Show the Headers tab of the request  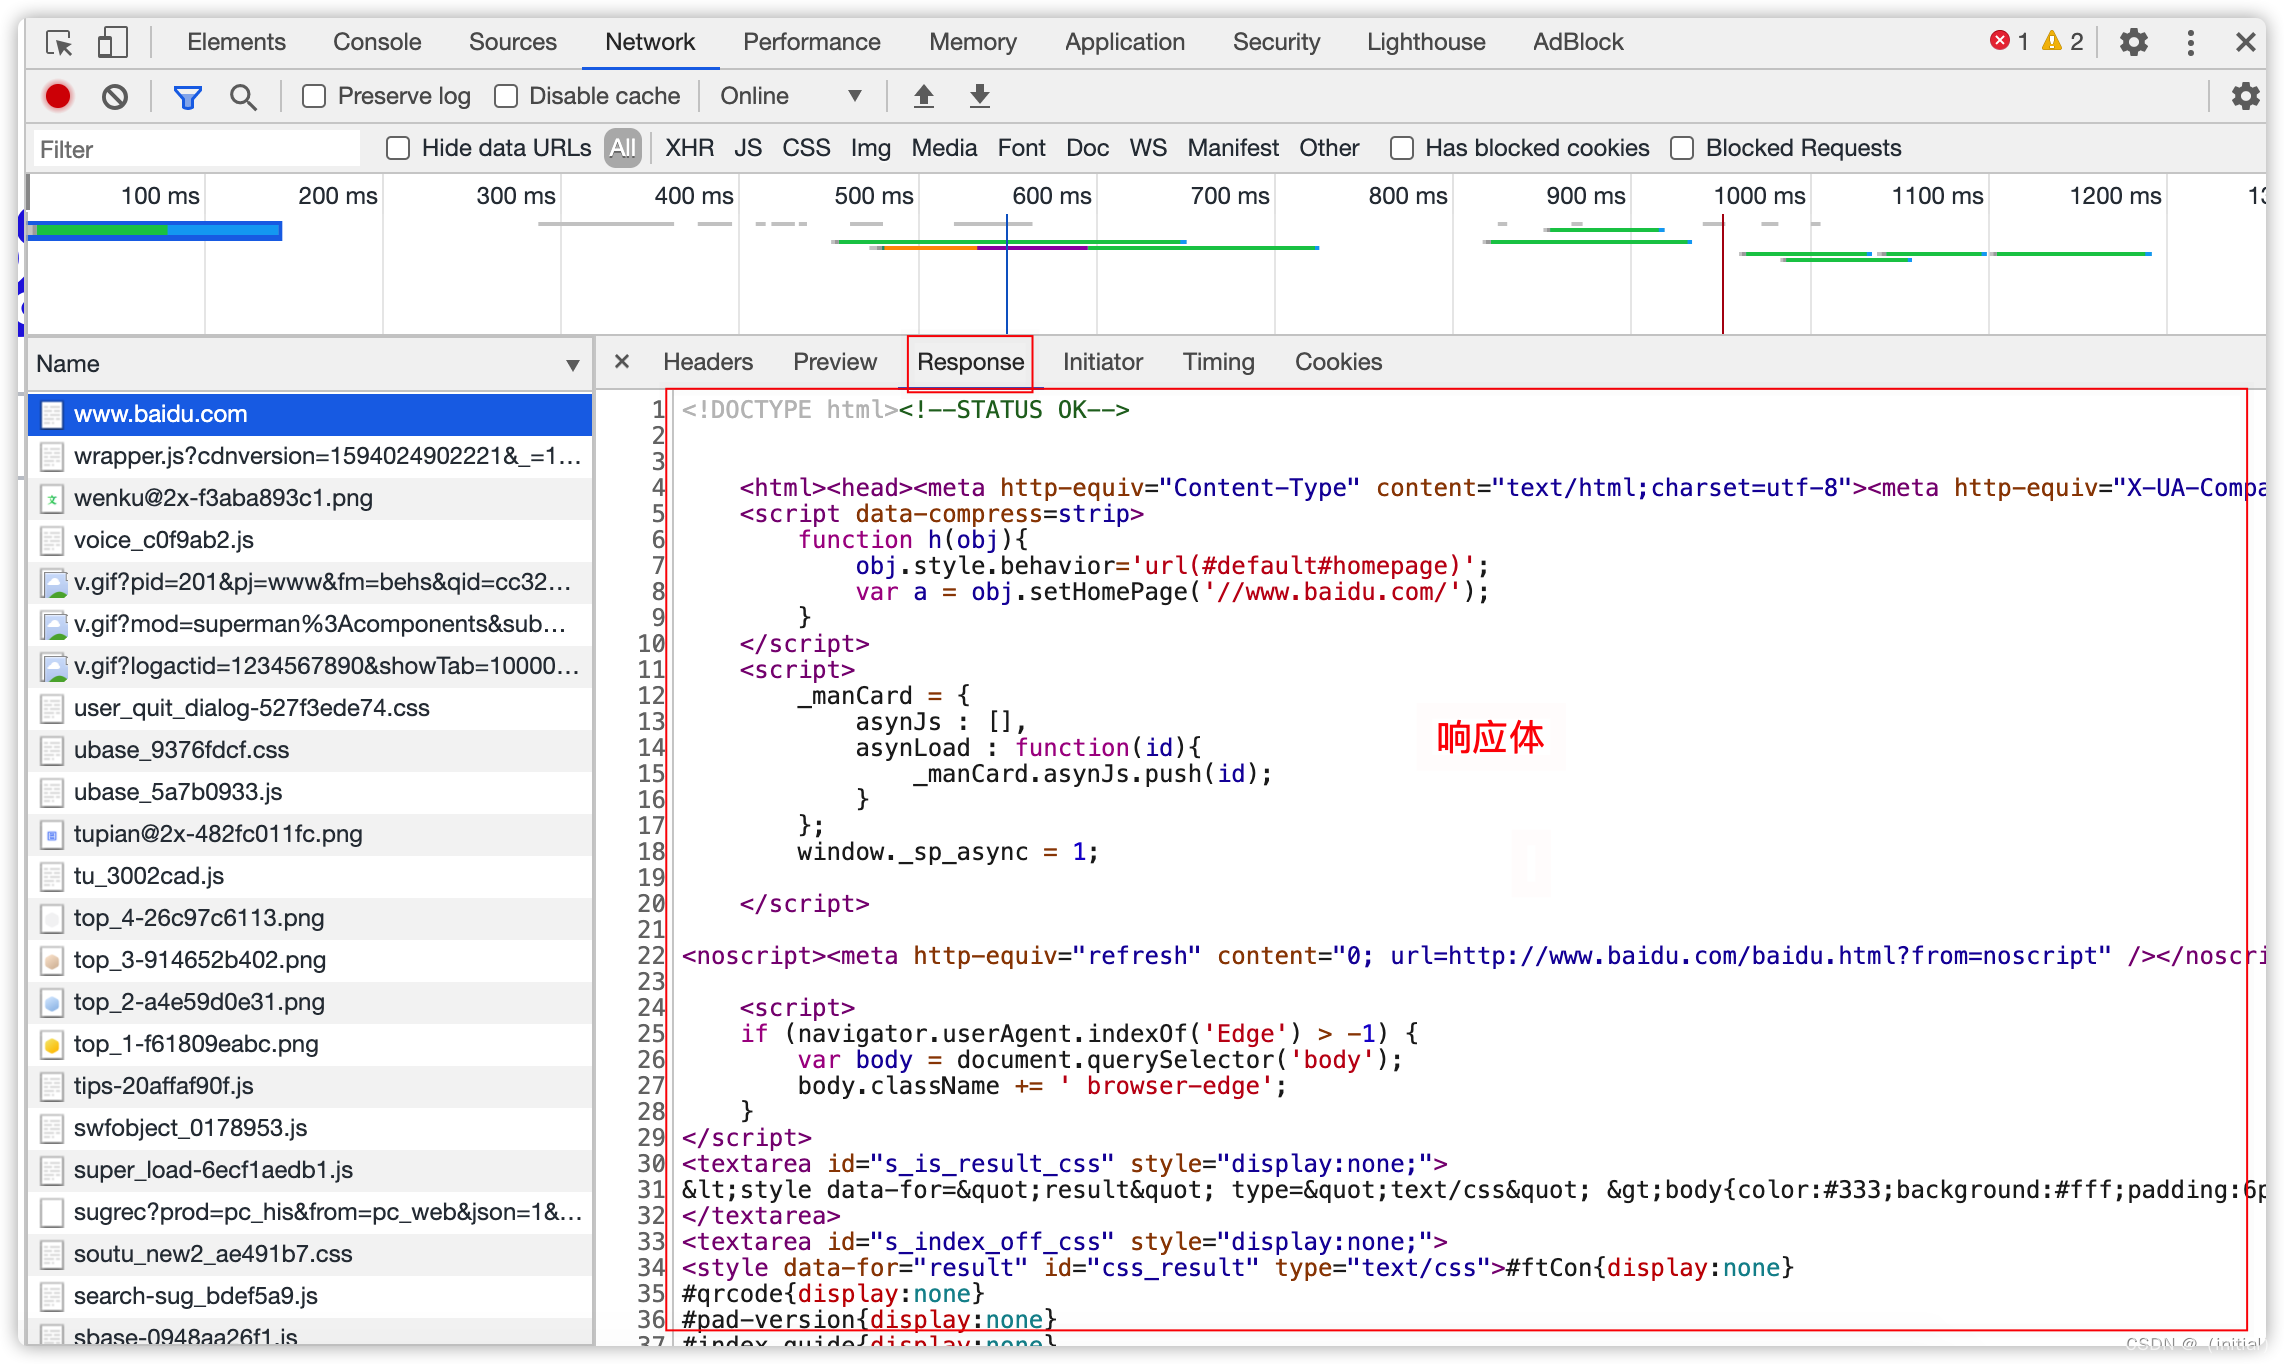point(708,362)
